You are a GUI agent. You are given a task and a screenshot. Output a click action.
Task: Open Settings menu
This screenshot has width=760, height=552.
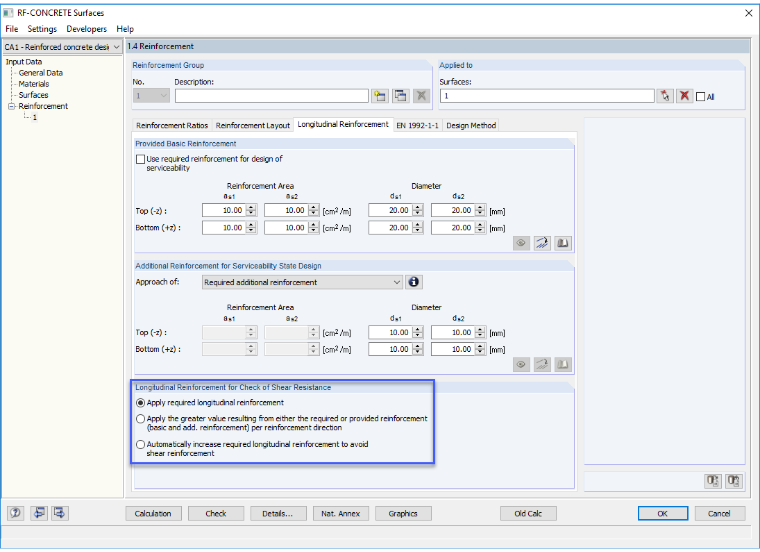pyautogui.click(x=42, y=29)
